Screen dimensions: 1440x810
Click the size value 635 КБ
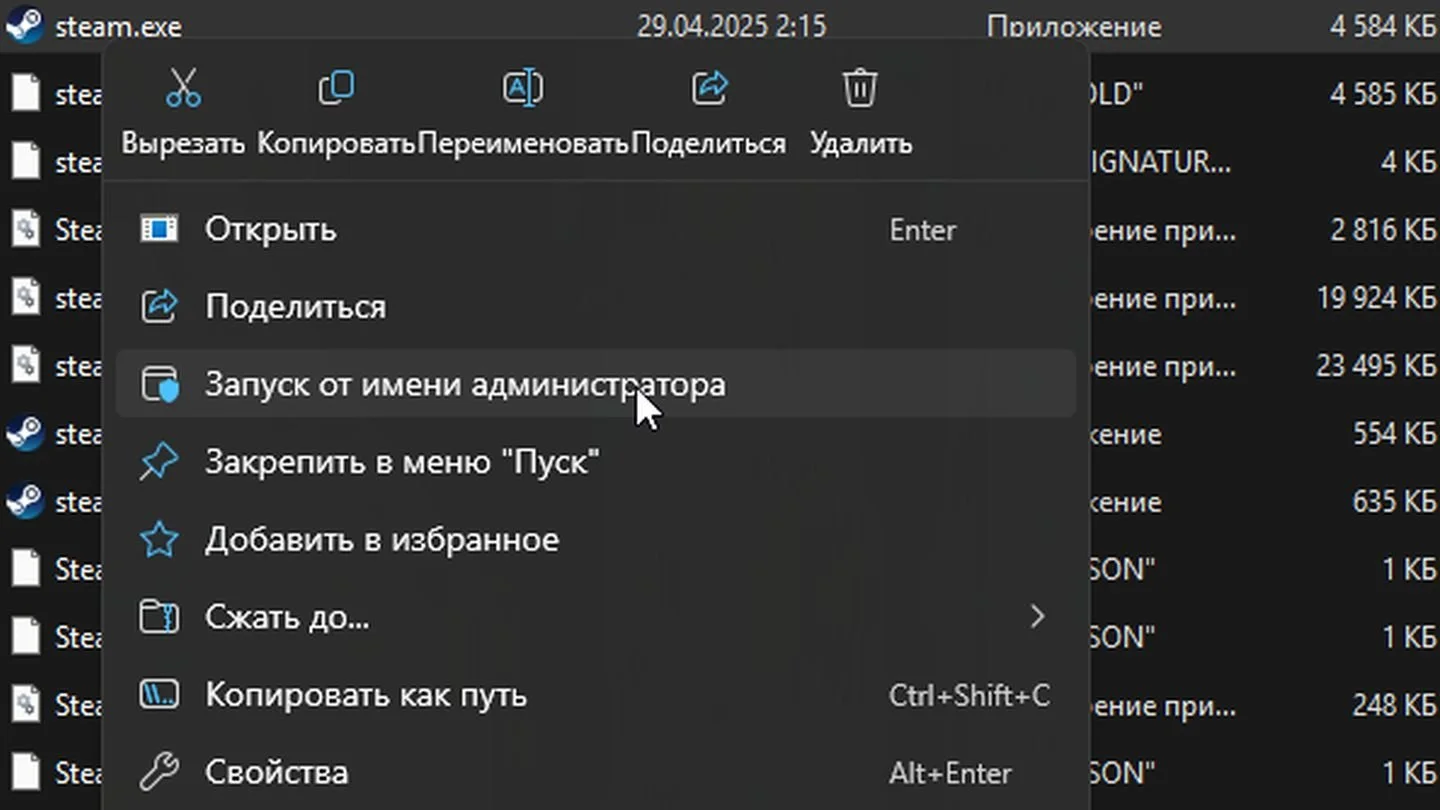coord(1394,502)
